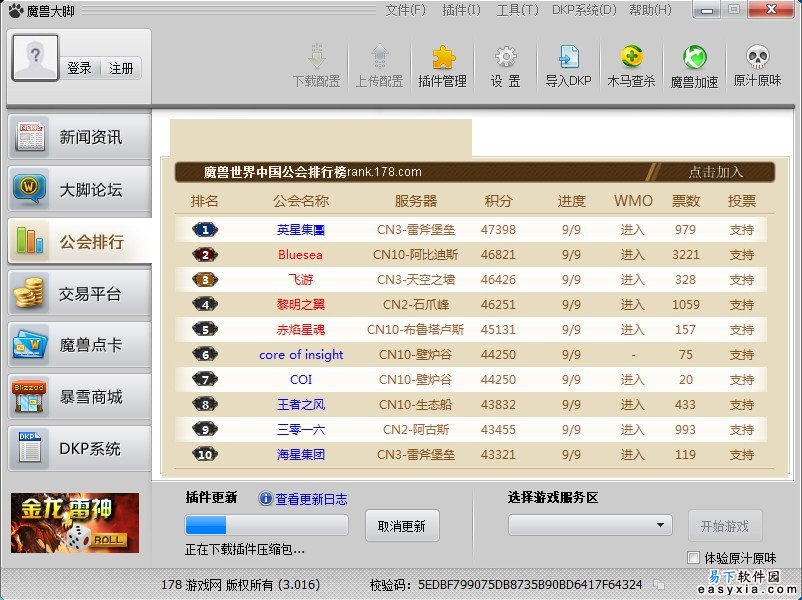This screenshot has height=600, width=802.
Task: Open guild 赤焰星魂 link
Action: tap(301, 330)
